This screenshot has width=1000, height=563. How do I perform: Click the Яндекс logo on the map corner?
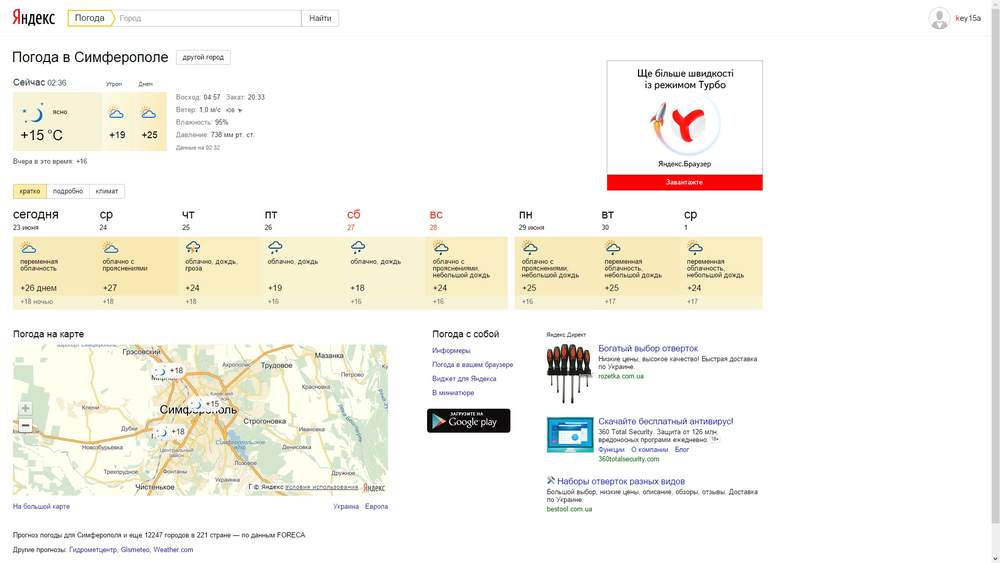pos(374,487)
